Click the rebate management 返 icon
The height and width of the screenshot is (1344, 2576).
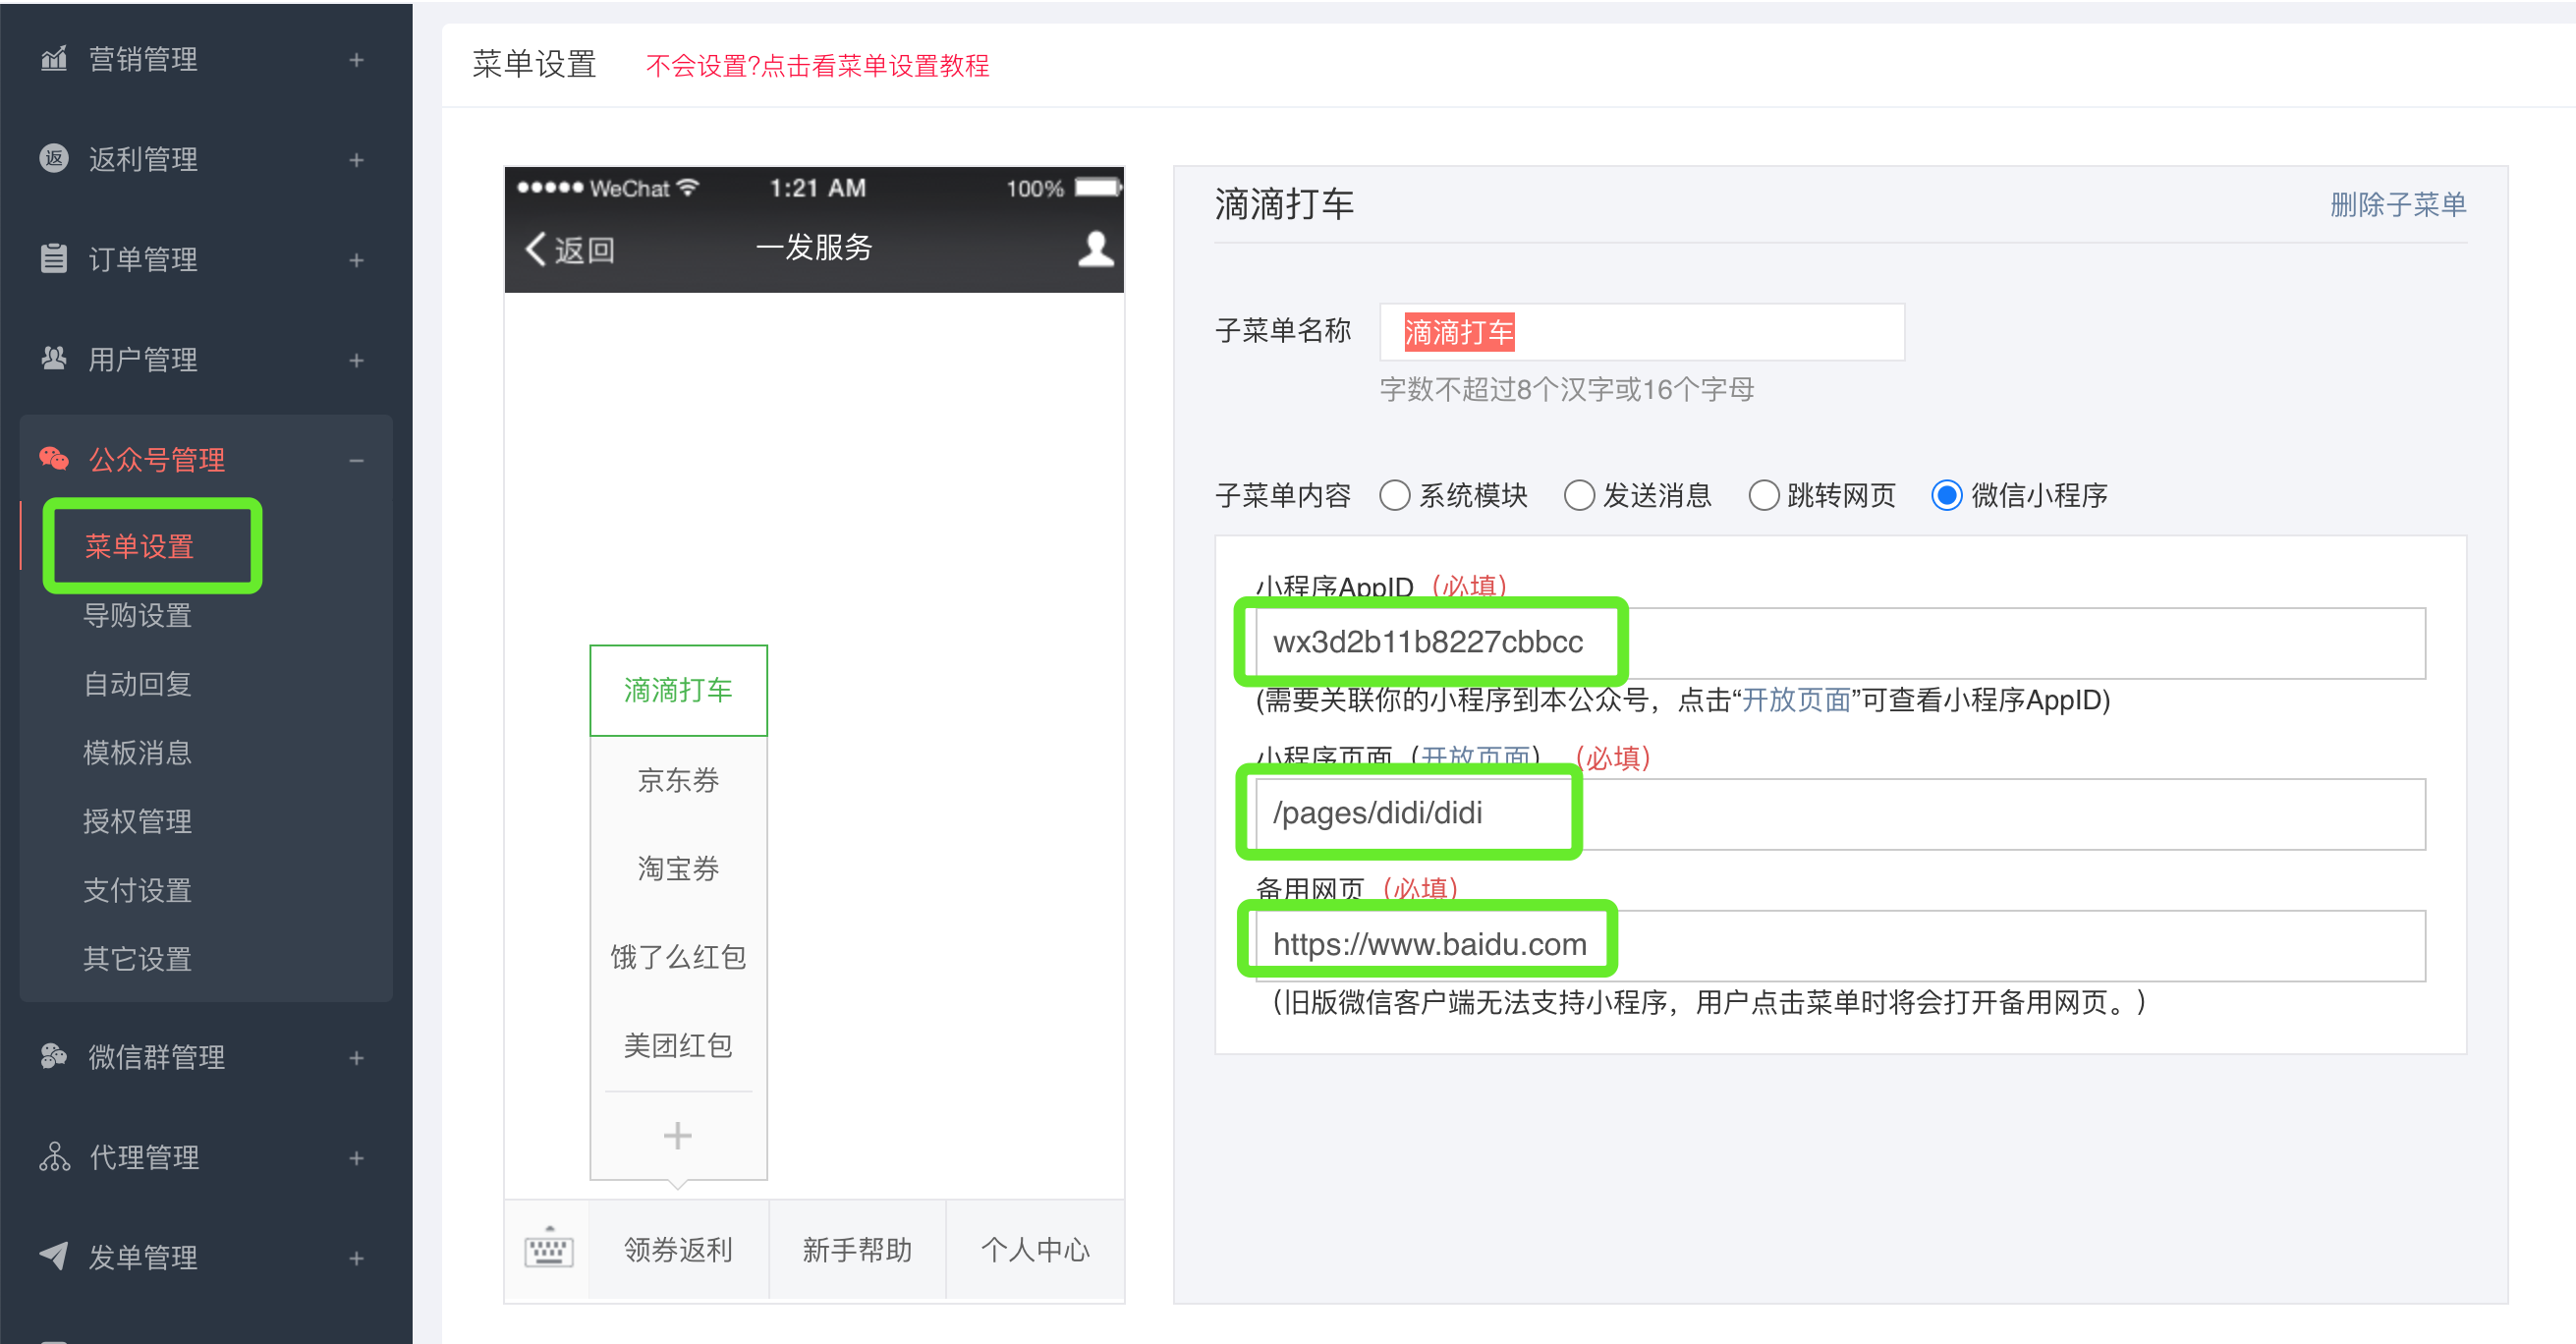pyautogui.click(x=54, y=159)
